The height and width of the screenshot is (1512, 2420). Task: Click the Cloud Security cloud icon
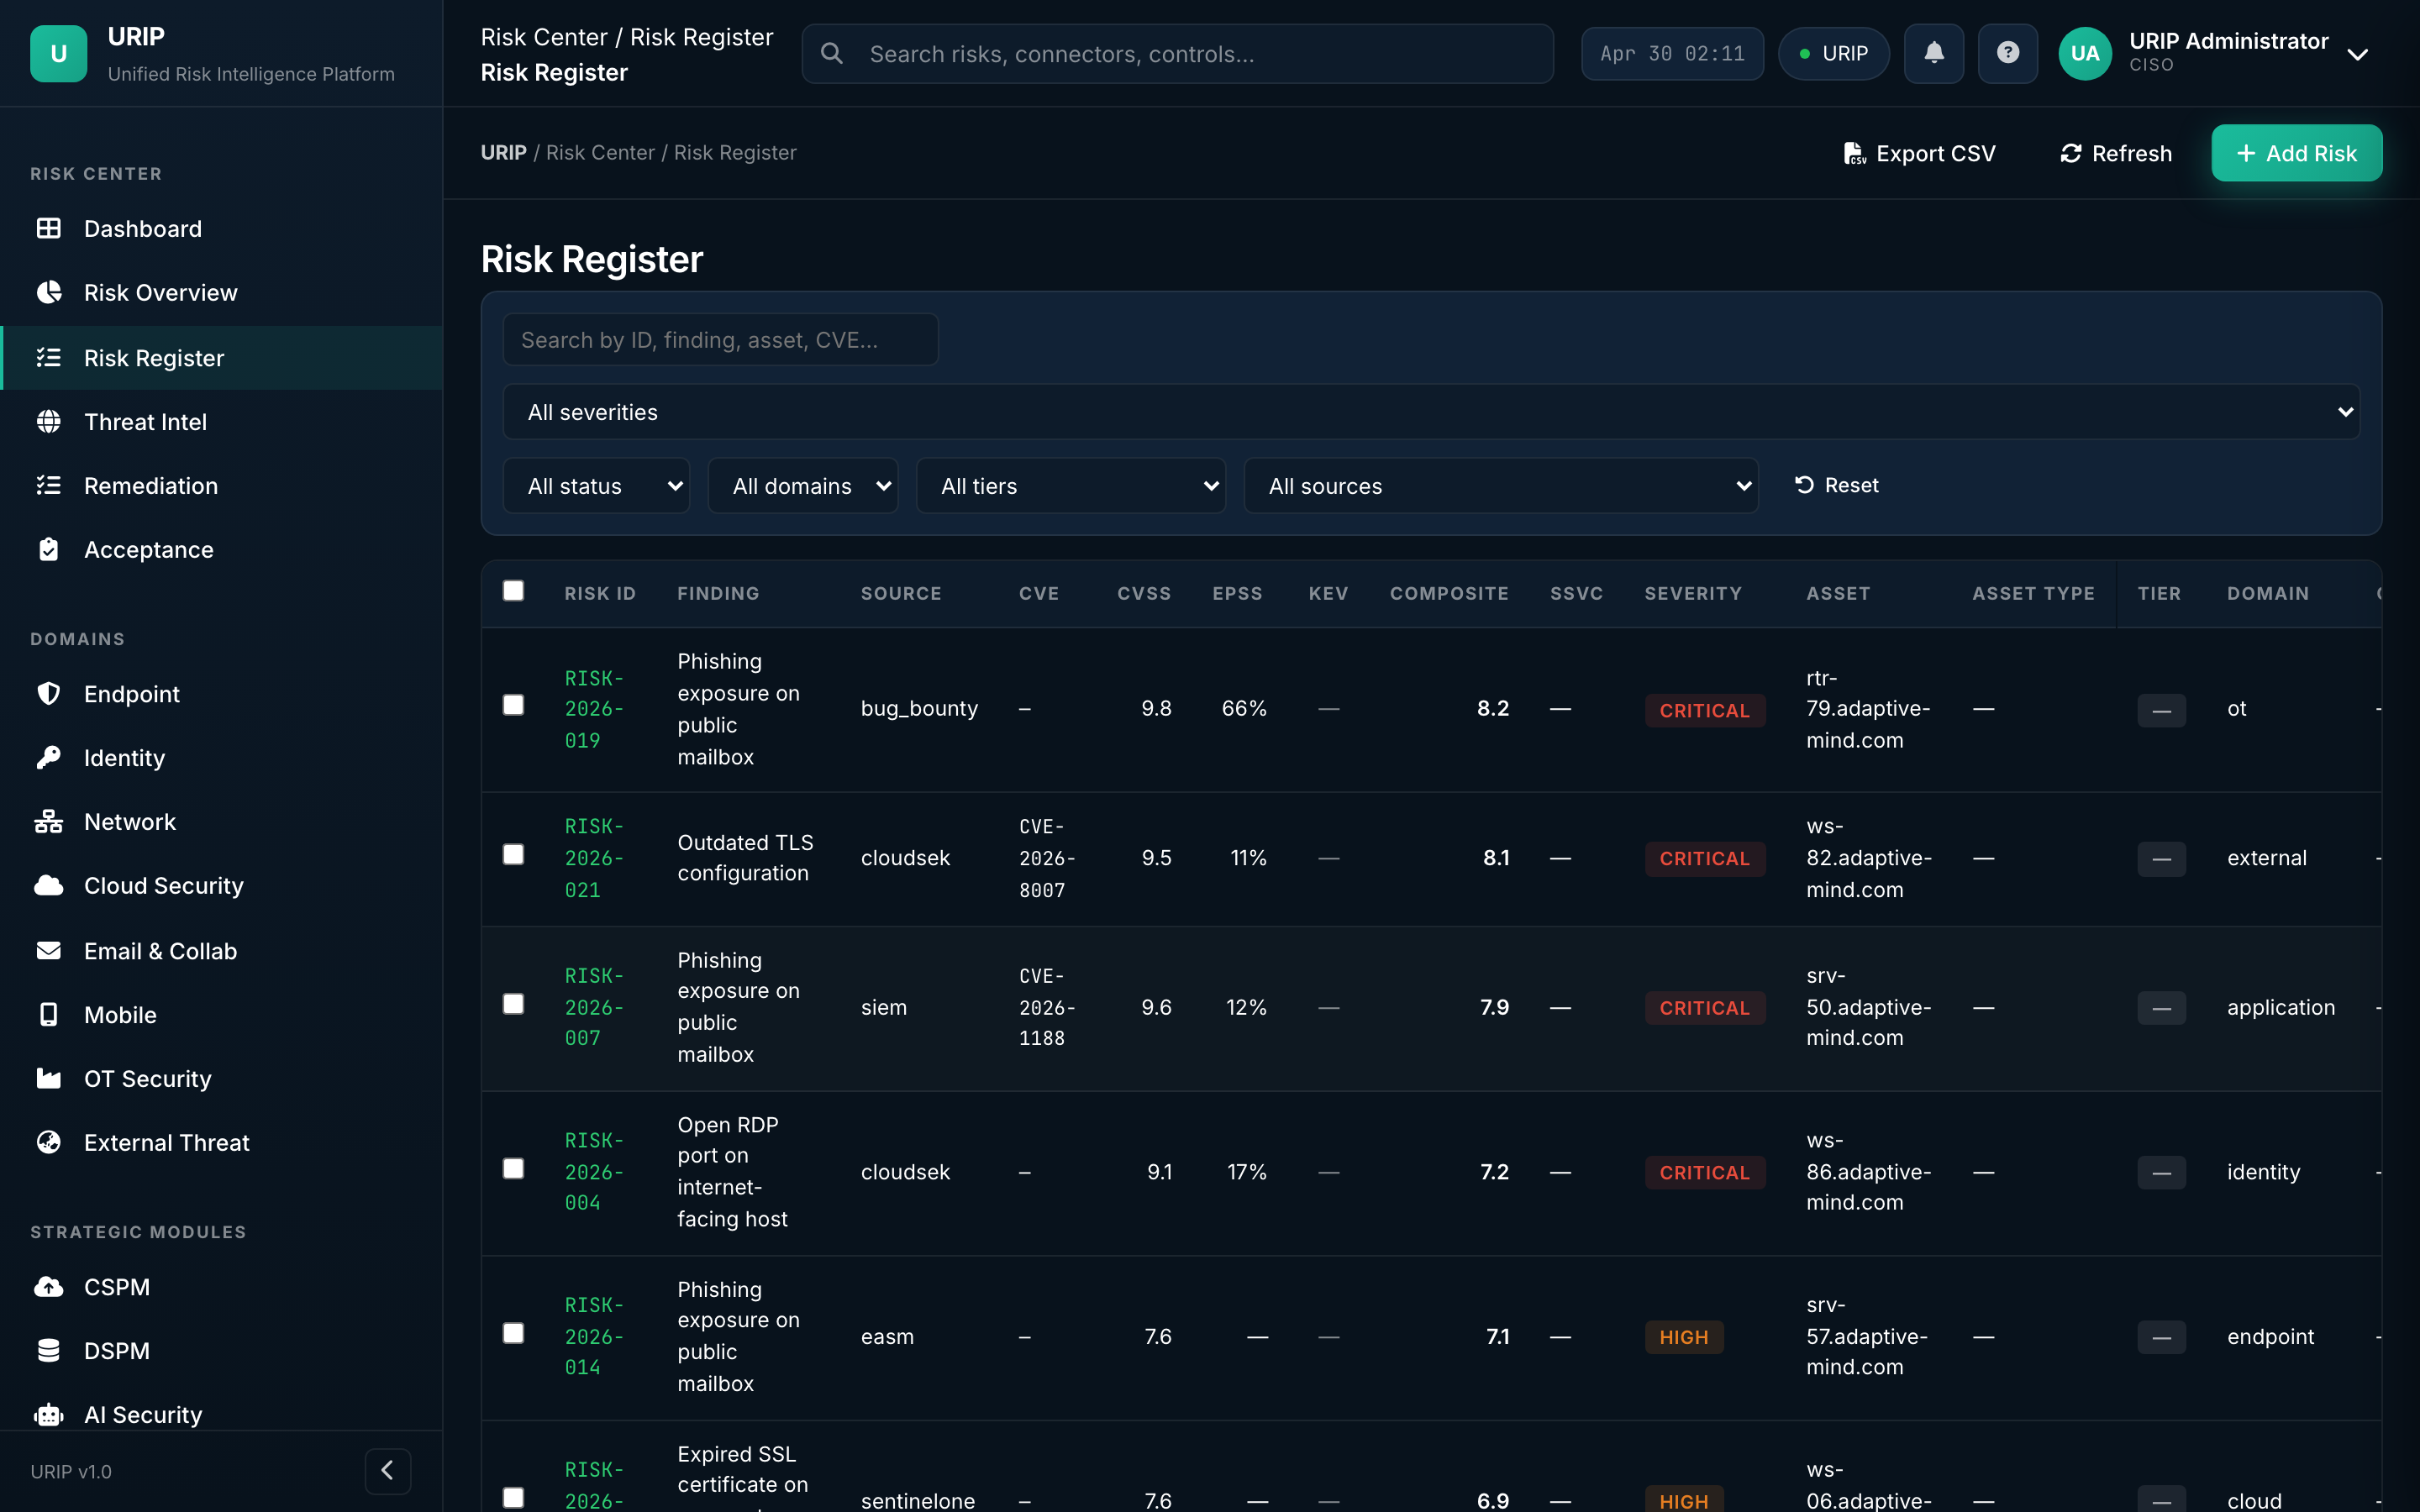click(48, 886)
